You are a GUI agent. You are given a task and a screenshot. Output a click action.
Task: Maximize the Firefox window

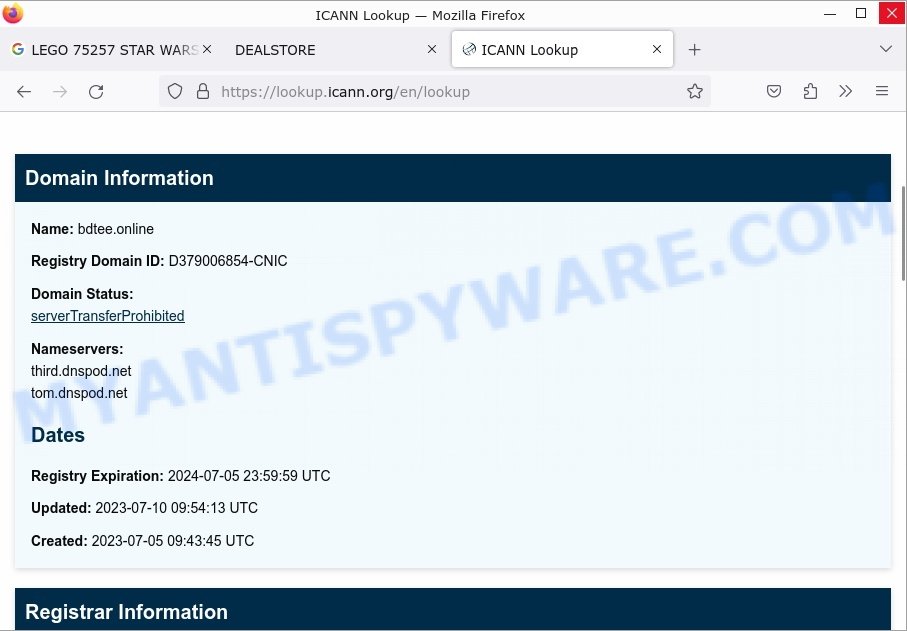tap(861, 13)
